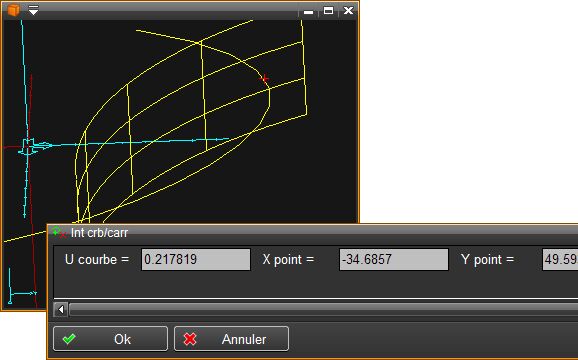Click the Int crb/carr dialog title bar
The width and height of the screenshot is (578, 360).
click(x=313, y=233)
